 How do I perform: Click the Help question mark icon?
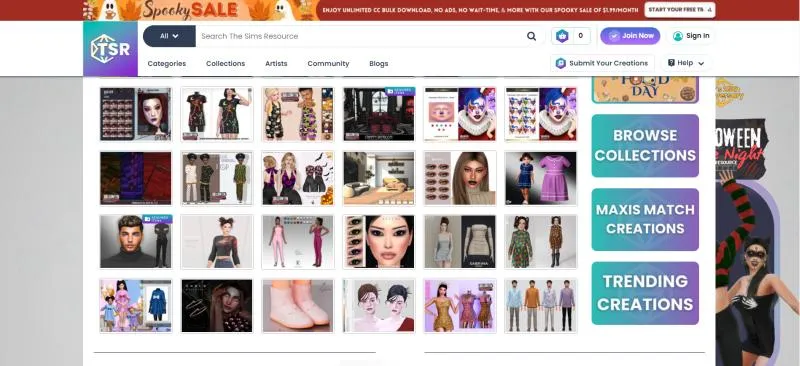pos(671,63)
